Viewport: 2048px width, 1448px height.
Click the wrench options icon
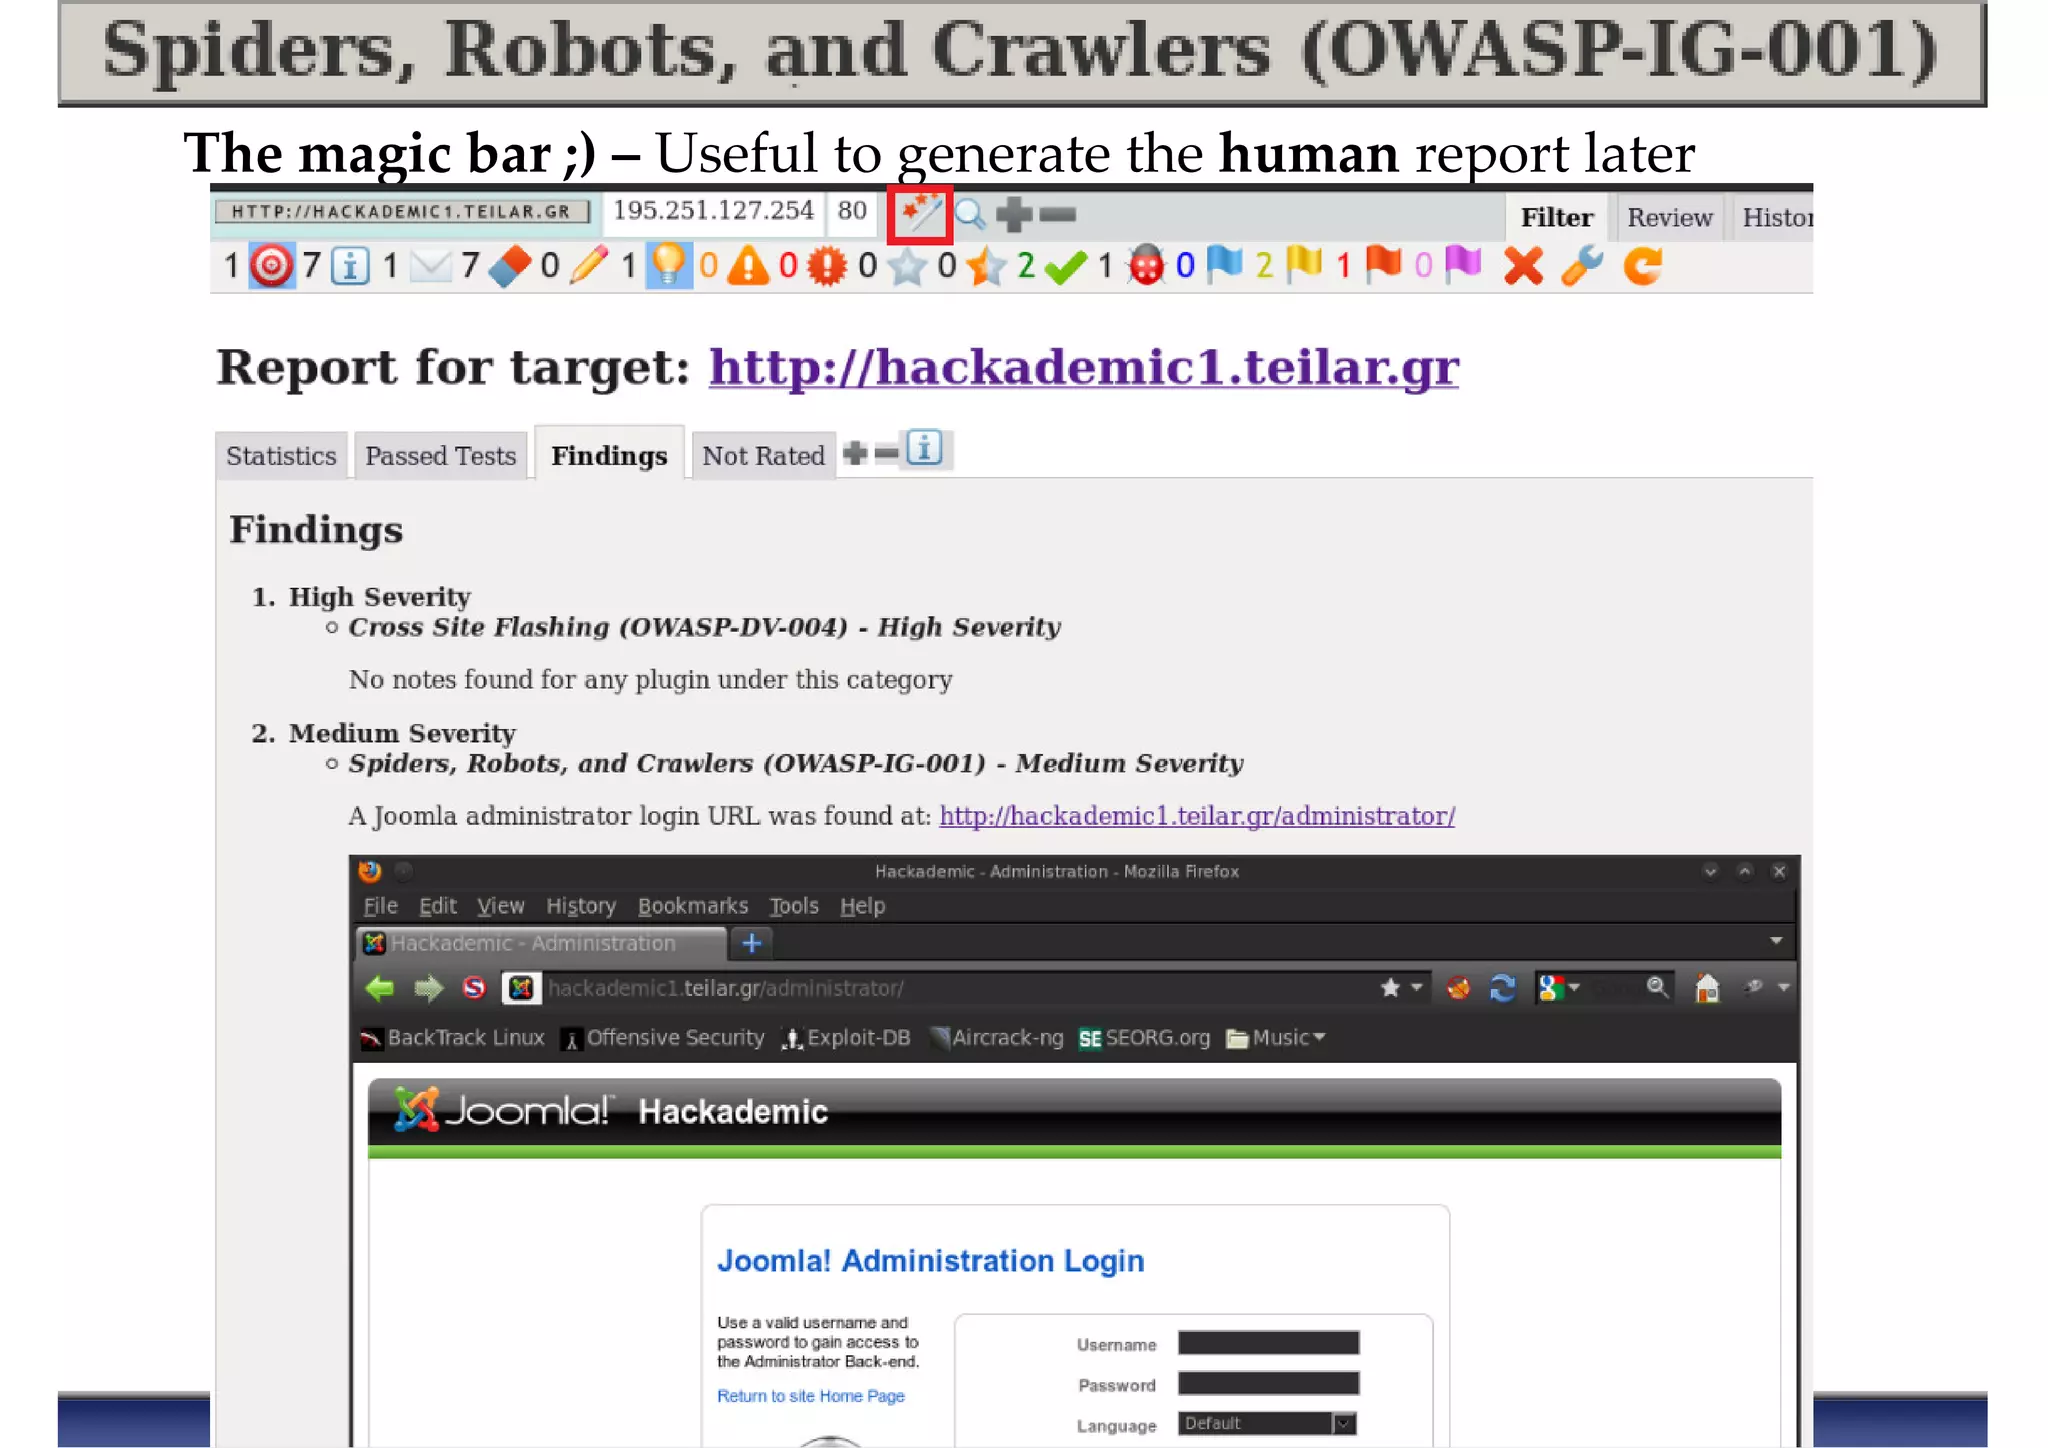[x=1582, y=266]
